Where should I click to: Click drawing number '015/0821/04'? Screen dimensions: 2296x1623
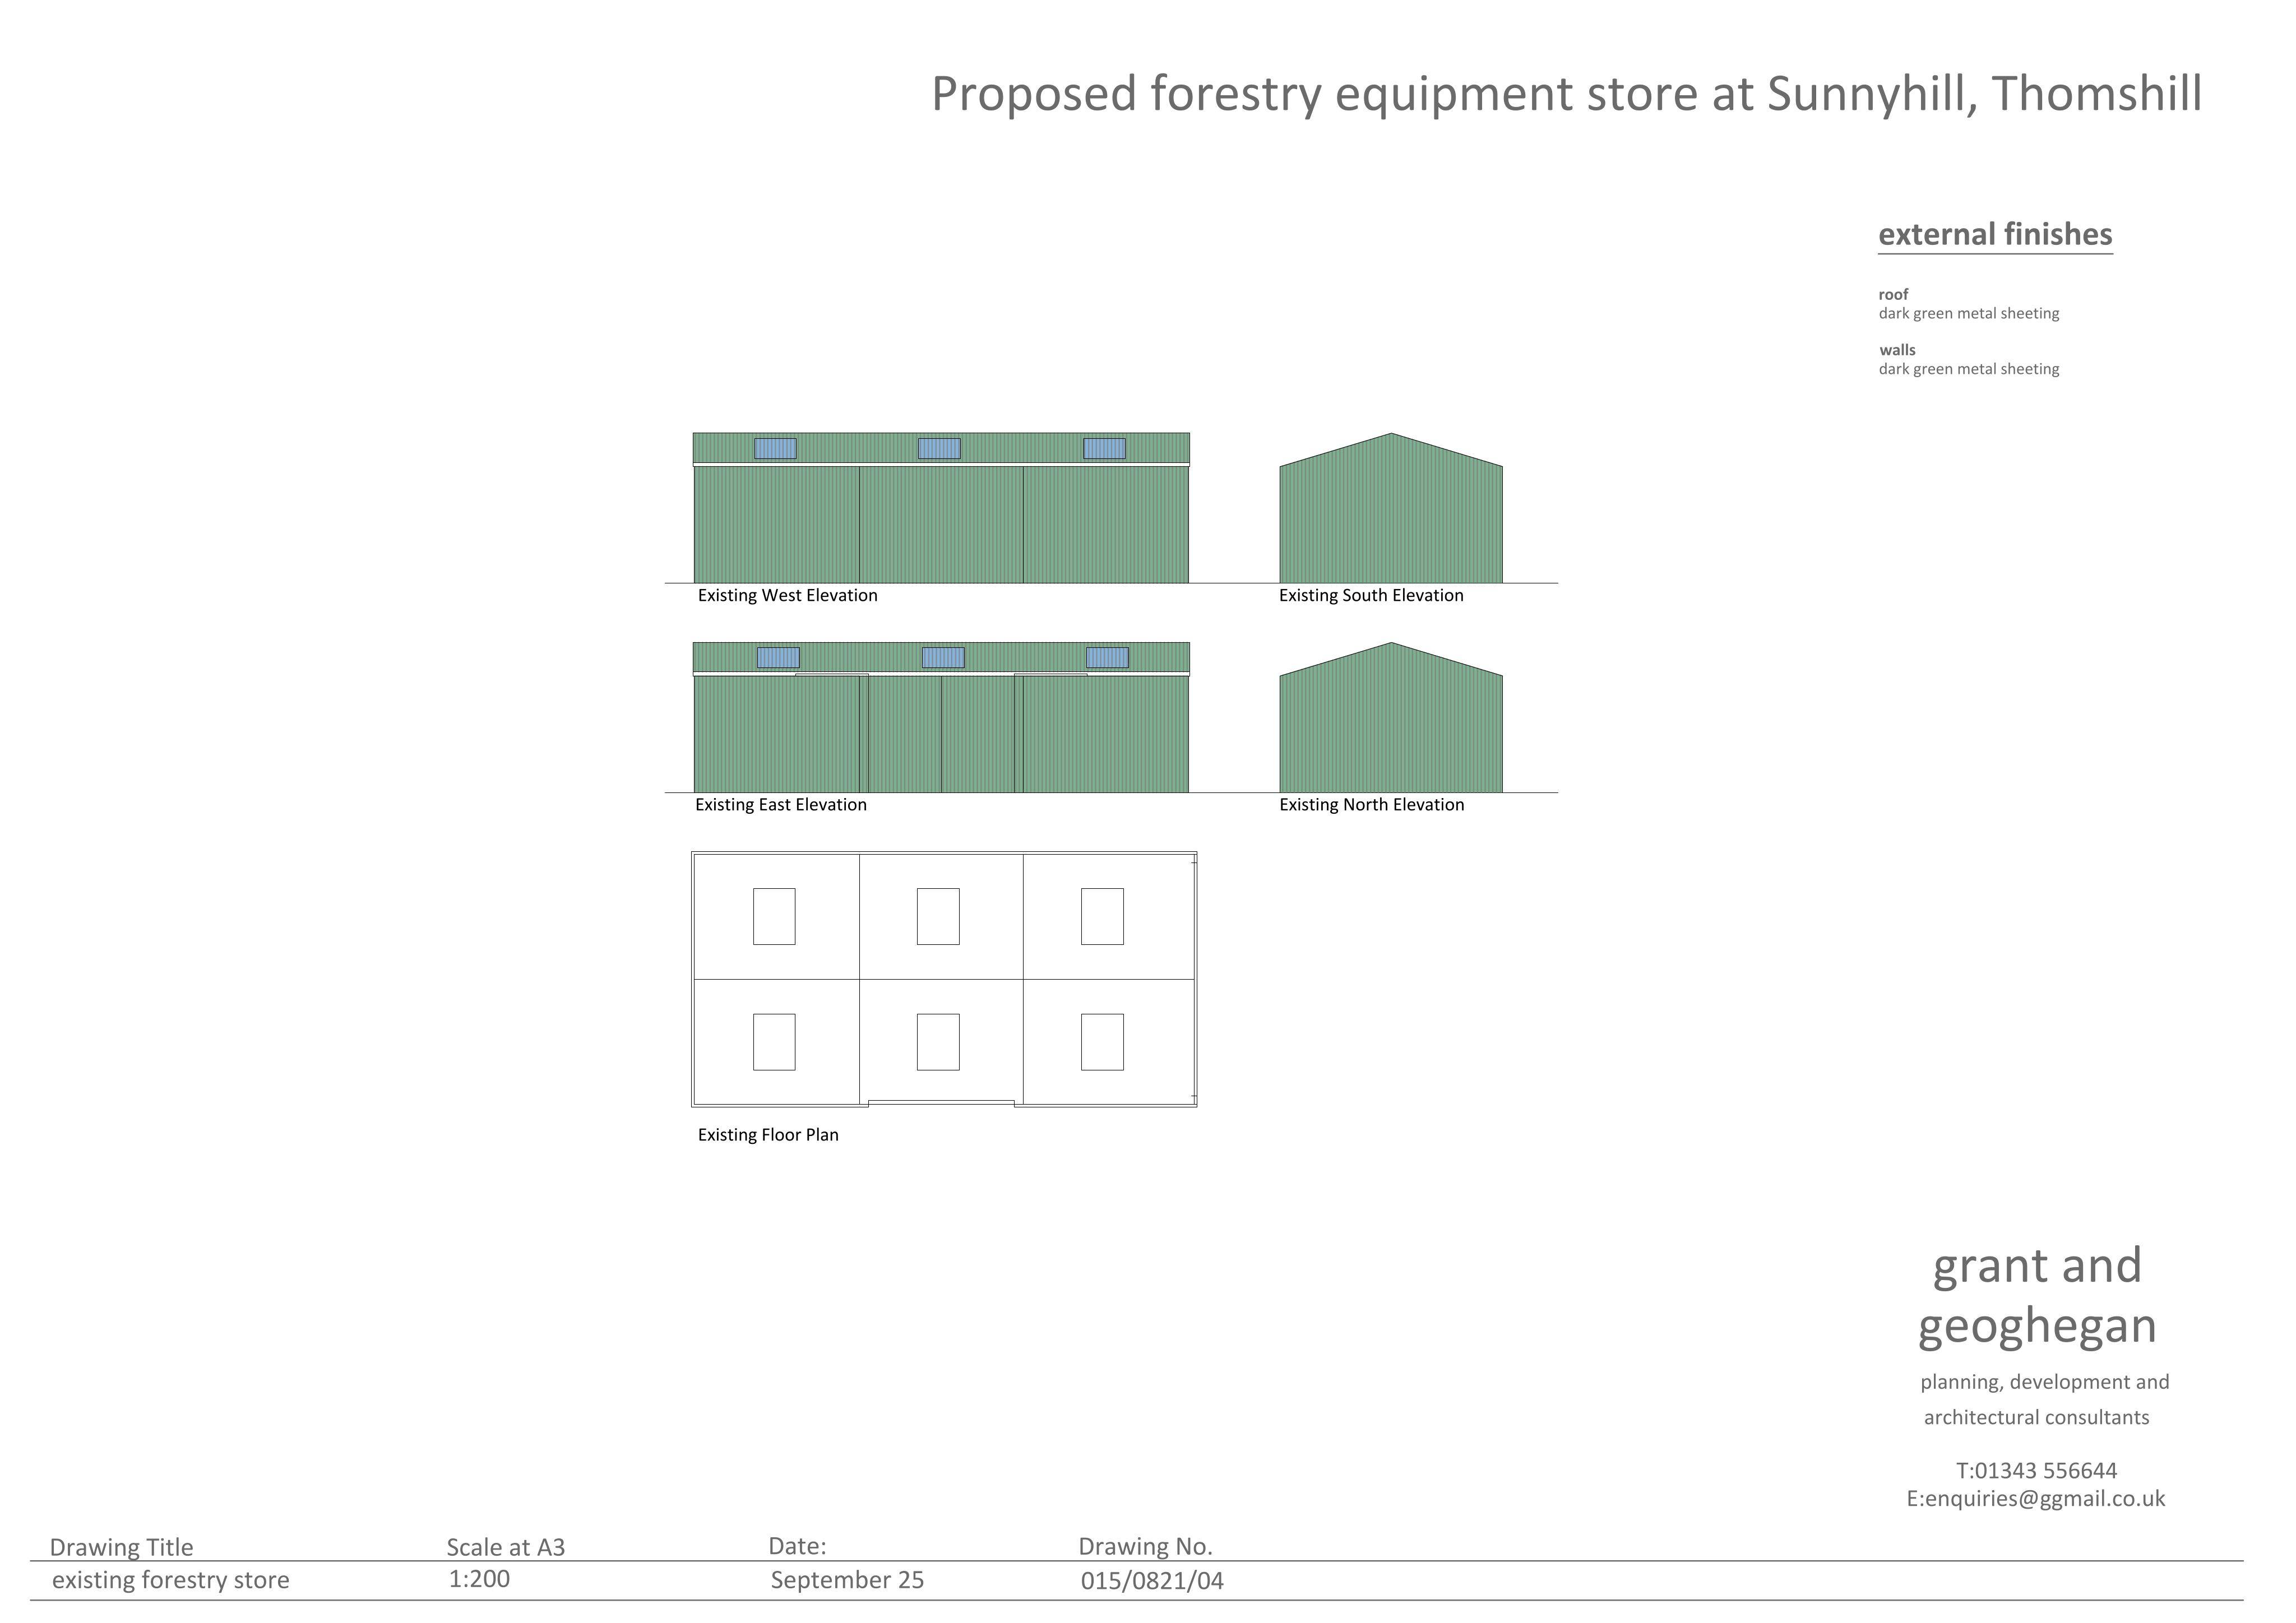pos(1152,1581)
